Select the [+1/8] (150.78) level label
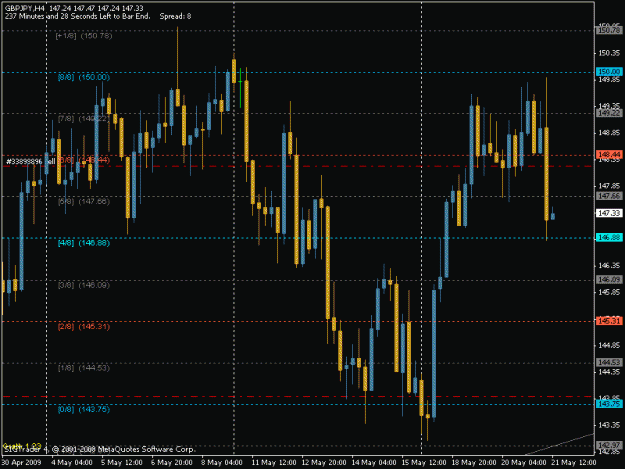625x469 pixels. 84,36
